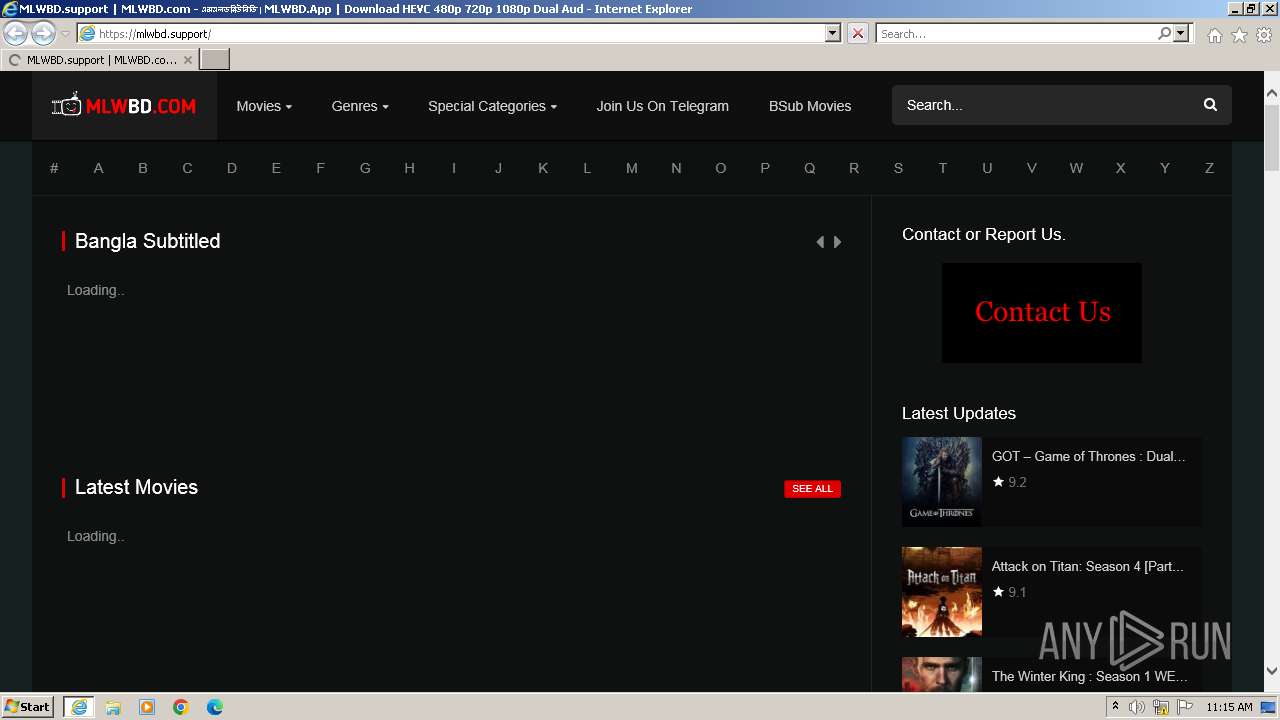Filter titles by letter M

coord(632,168)
